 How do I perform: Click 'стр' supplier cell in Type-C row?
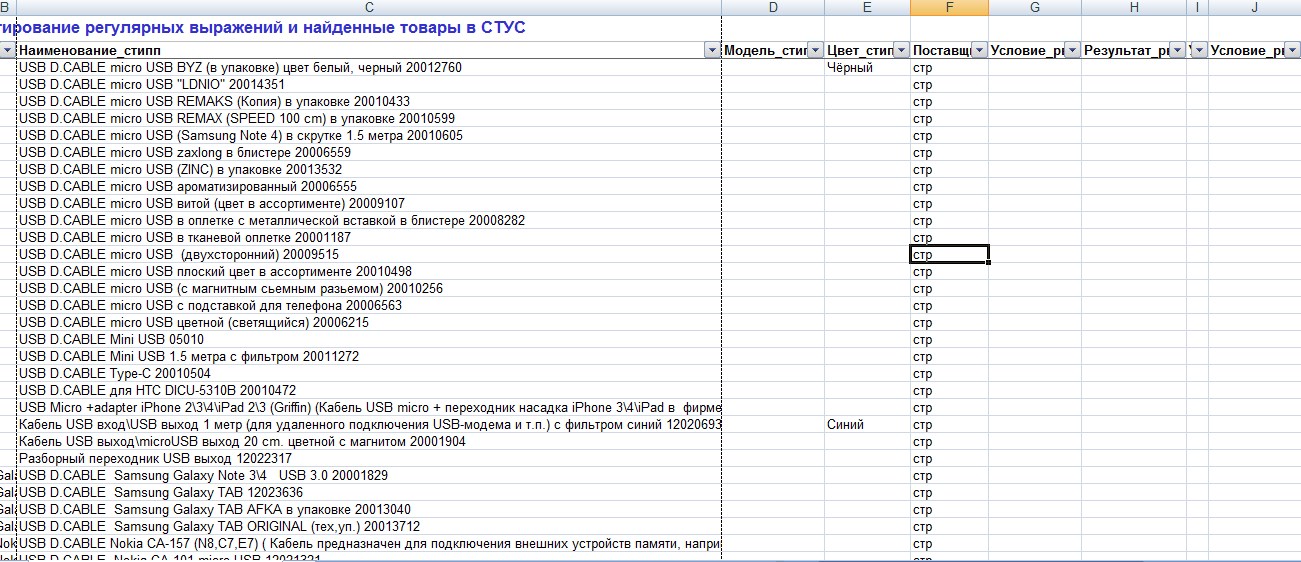[949, 374]
